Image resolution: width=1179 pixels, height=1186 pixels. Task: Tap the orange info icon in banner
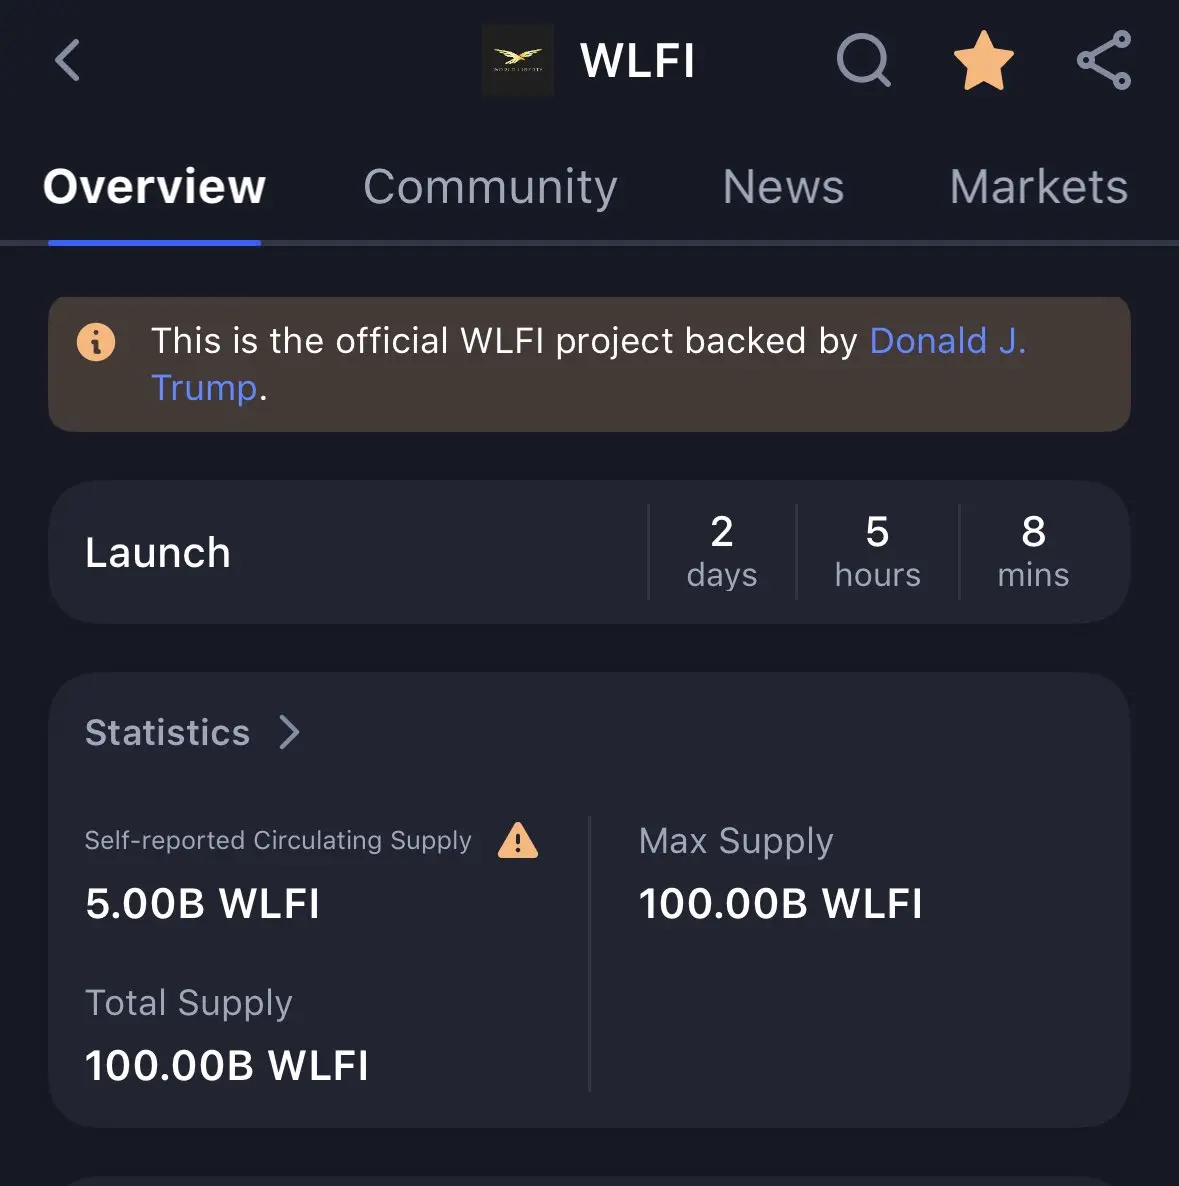click(96, 342)
